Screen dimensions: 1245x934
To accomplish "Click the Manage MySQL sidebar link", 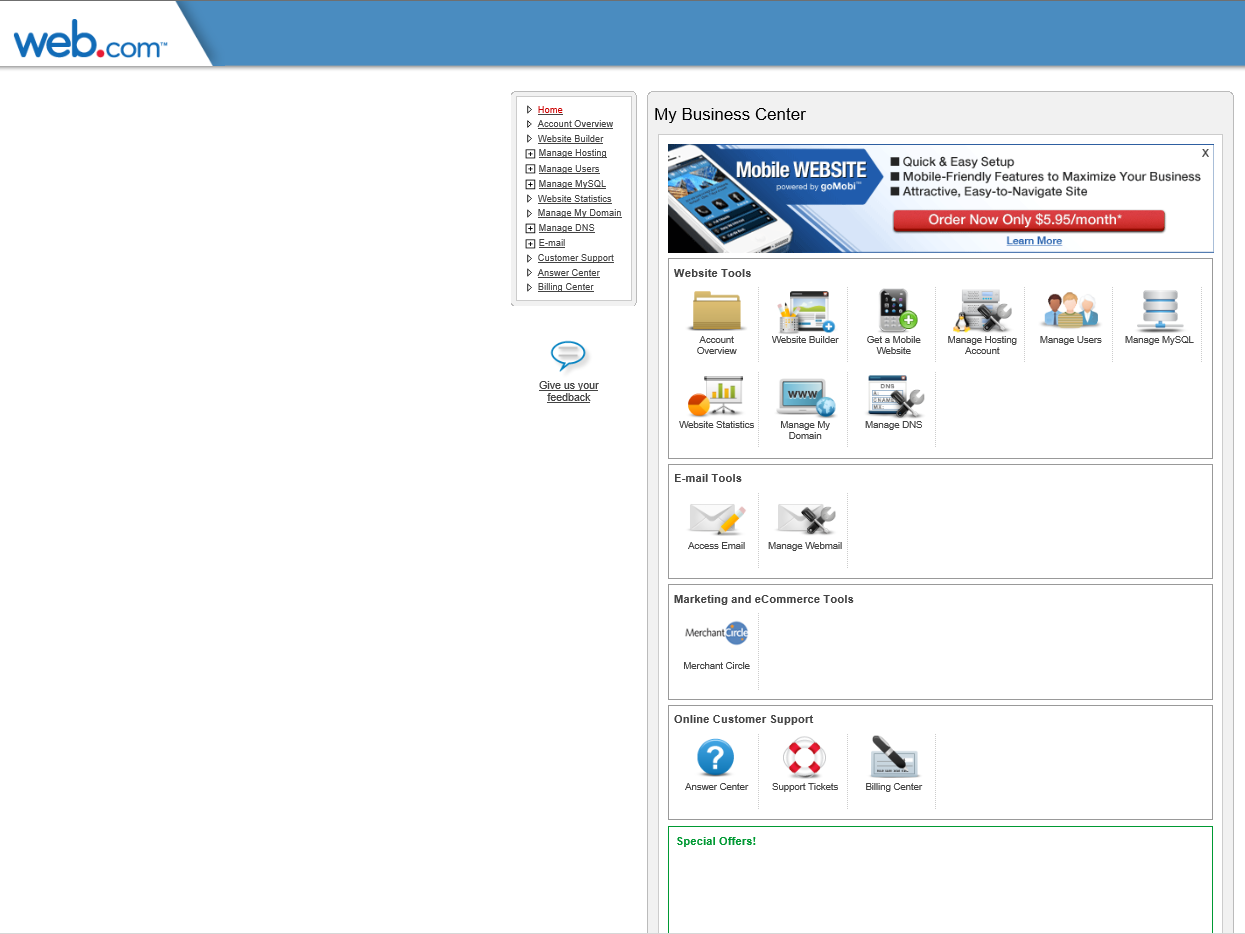I will pos(572,184).
